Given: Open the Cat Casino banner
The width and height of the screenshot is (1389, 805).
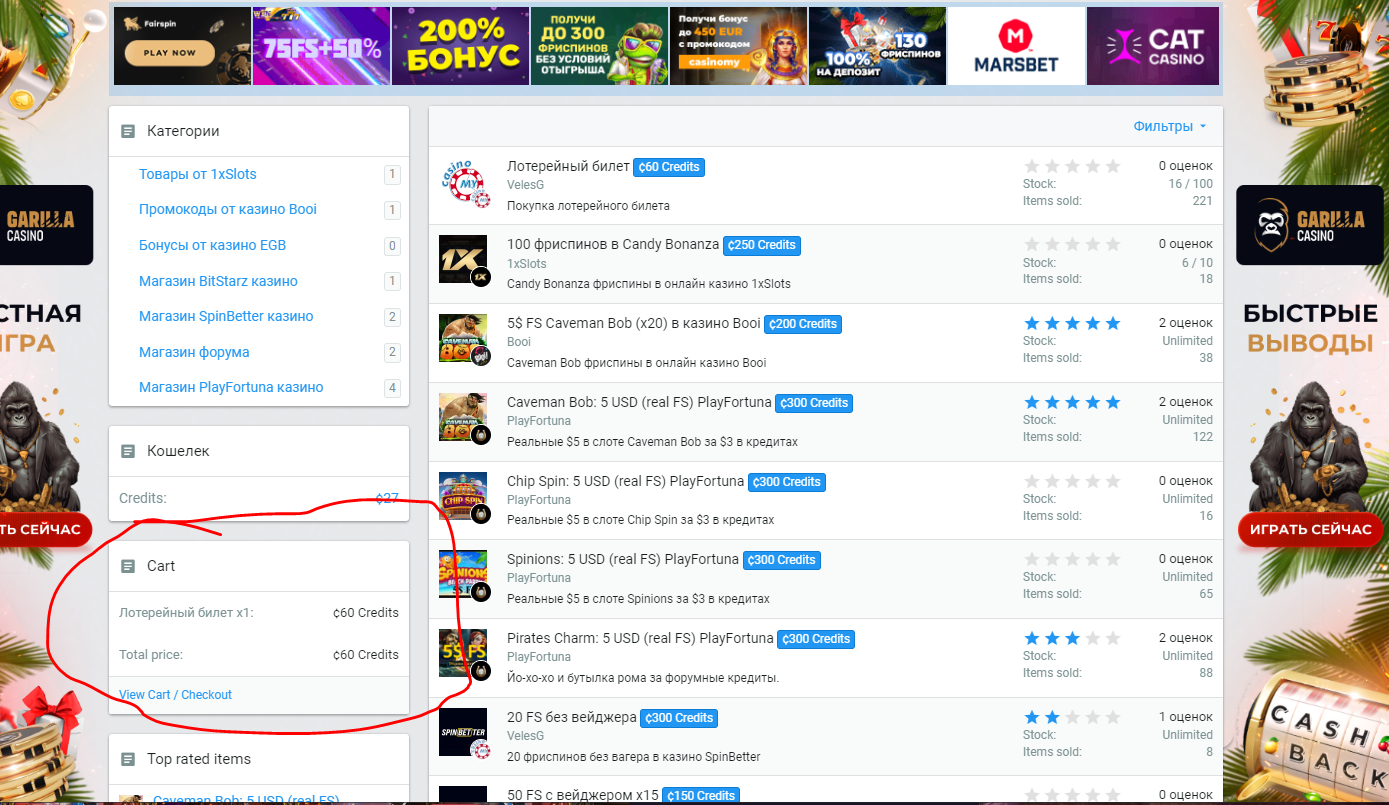Looking at the screenshot, I should [x=1153, y=46].
